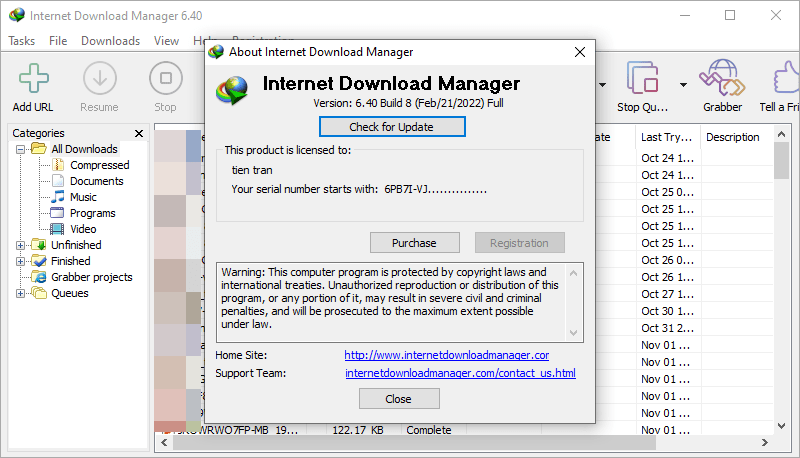Collapse the All Downloads tree node
The width and height of the screenshot is (800, 458).
coord(20,149)
